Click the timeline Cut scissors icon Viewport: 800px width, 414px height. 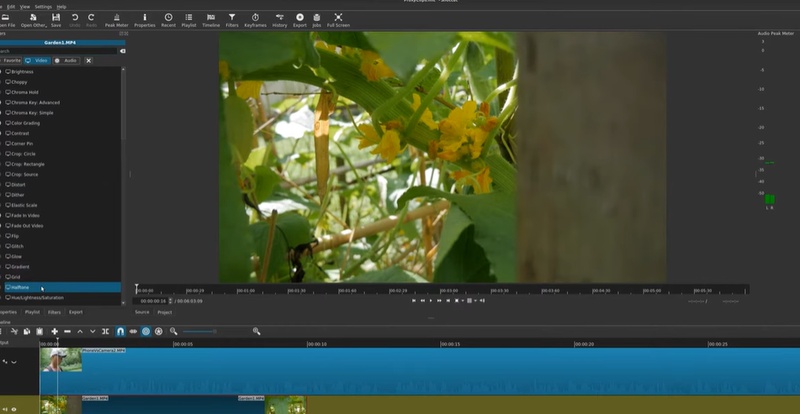tap(14, 331)
